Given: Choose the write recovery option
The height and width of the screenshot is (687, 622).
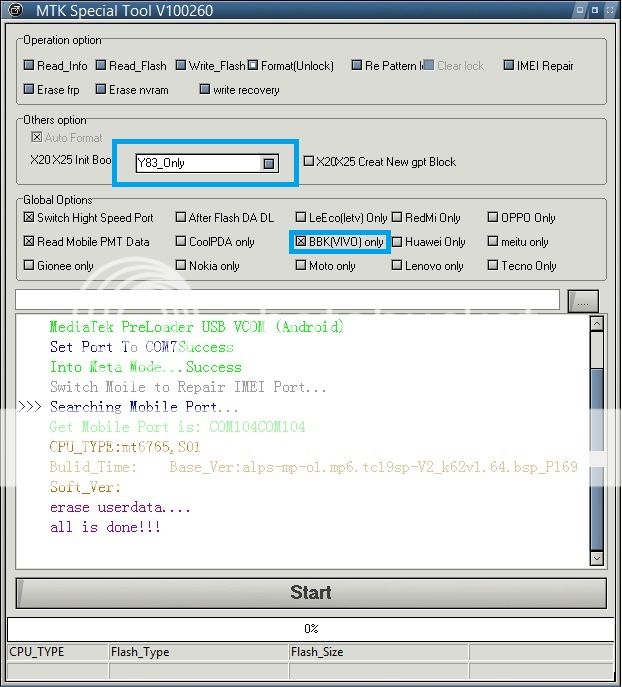Looking at the screenshot, I should tap(205, 90).
